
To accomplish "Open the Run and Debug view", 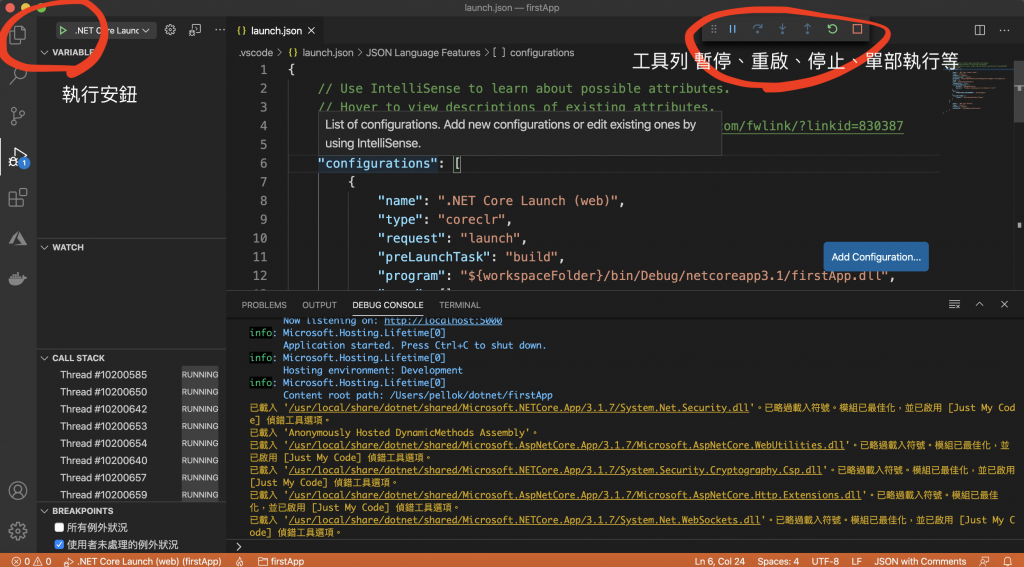I will coord(18,157).
